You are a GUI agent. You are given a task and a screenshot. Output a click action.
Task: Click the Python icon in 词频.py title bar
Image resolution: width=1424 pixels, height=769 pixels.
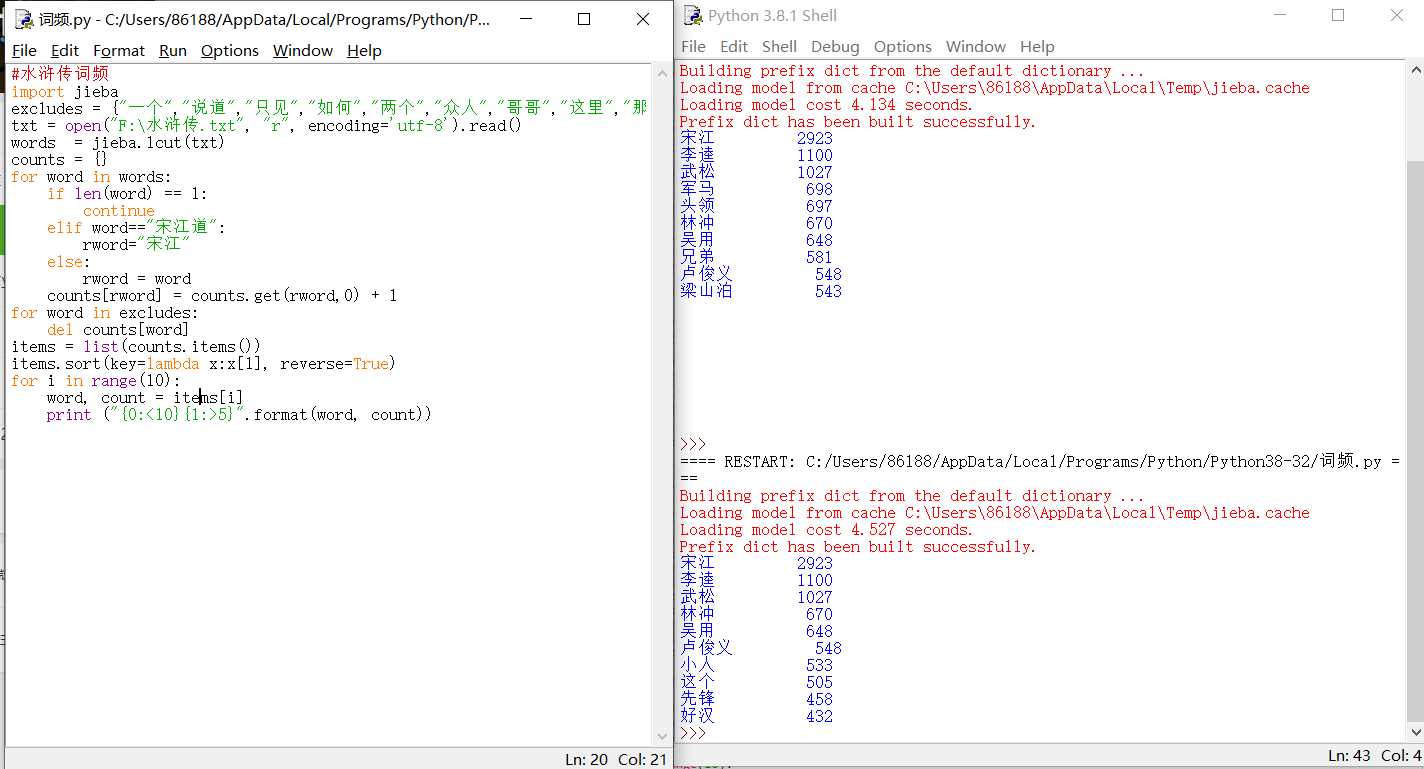point(24,19)
